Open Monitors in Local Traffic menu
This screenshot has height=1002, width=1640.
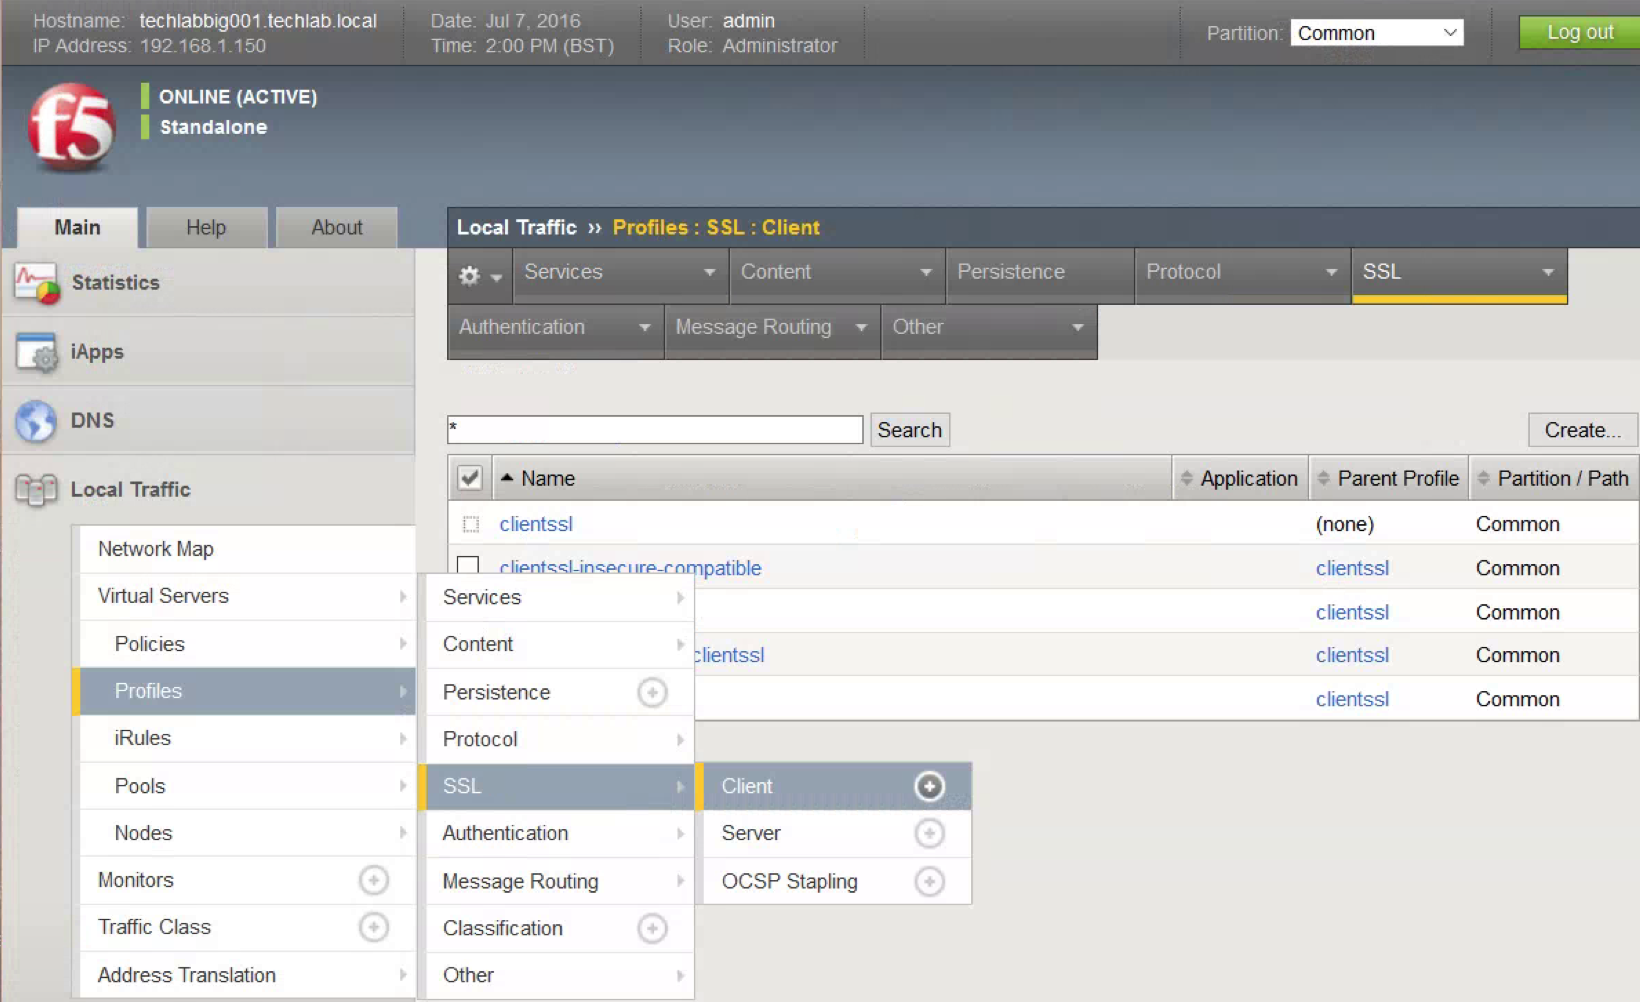pyautogui.click(x=247, y=880)
